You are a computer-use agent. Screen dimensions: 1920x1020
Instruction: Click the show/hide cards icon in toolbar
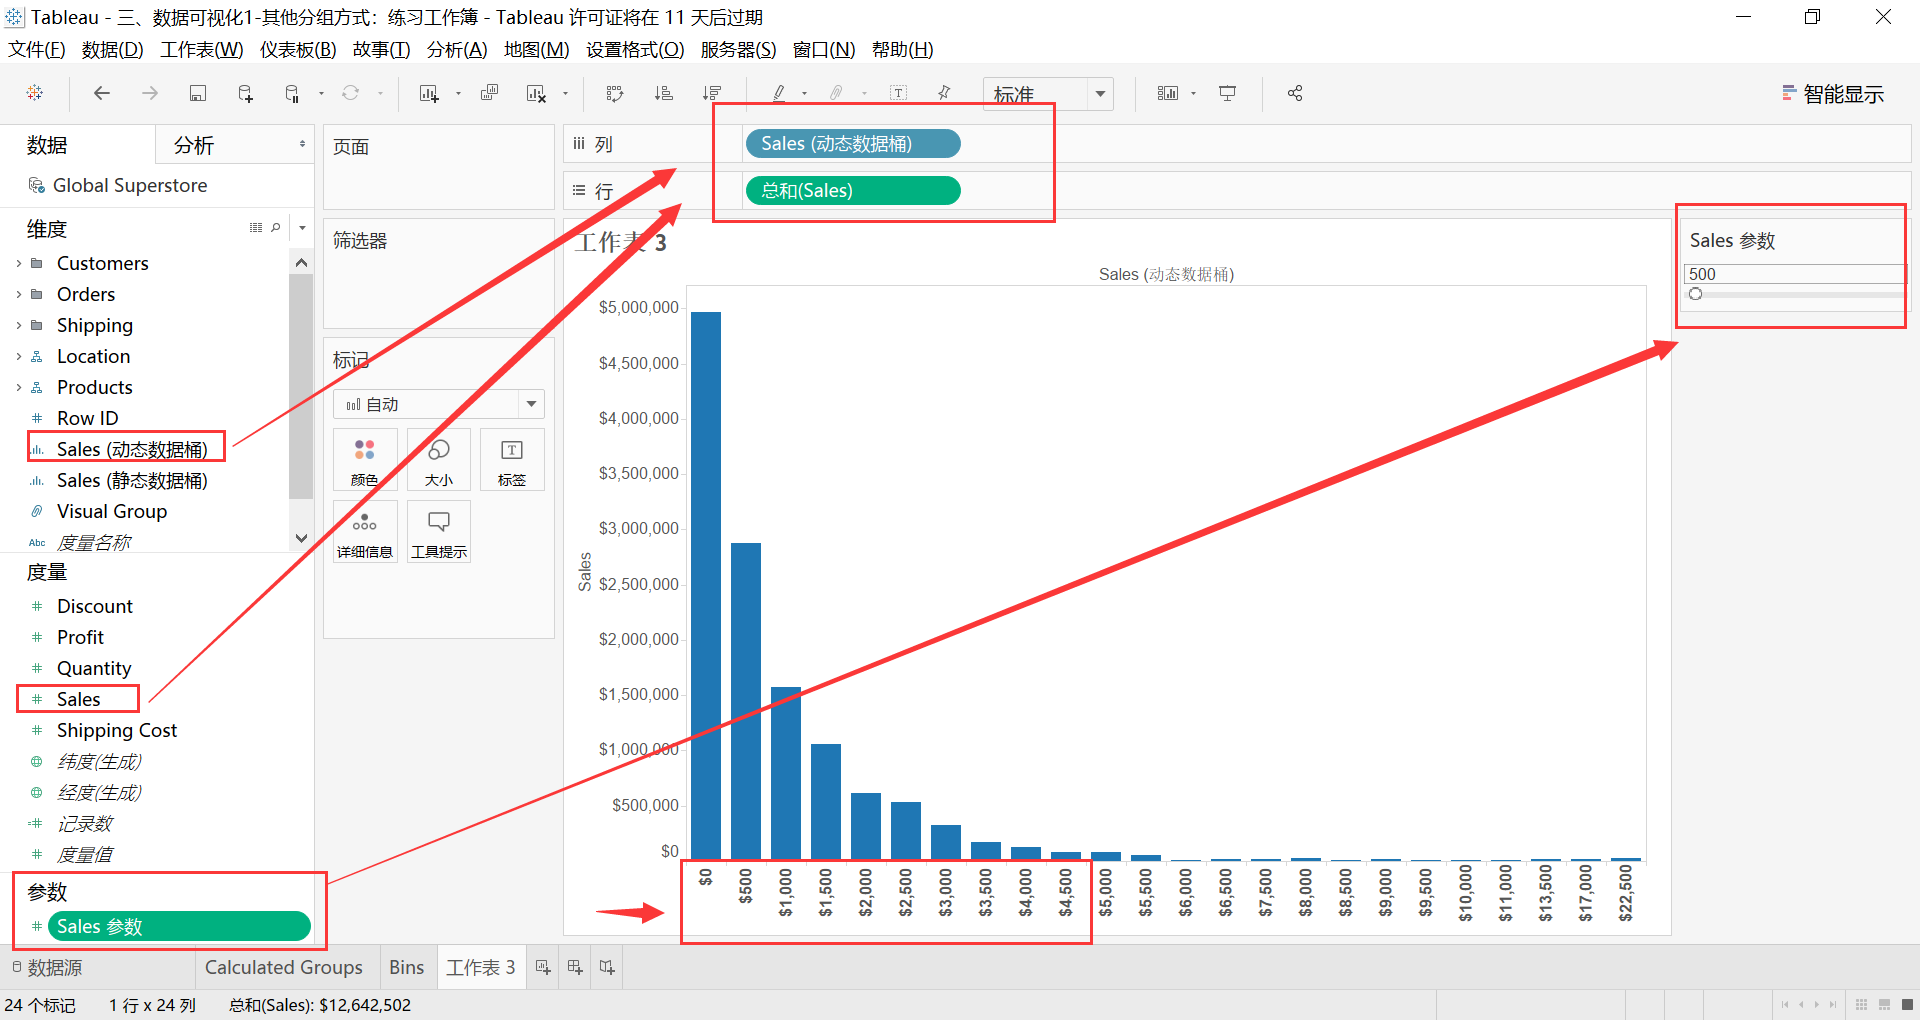(1168, 93)
